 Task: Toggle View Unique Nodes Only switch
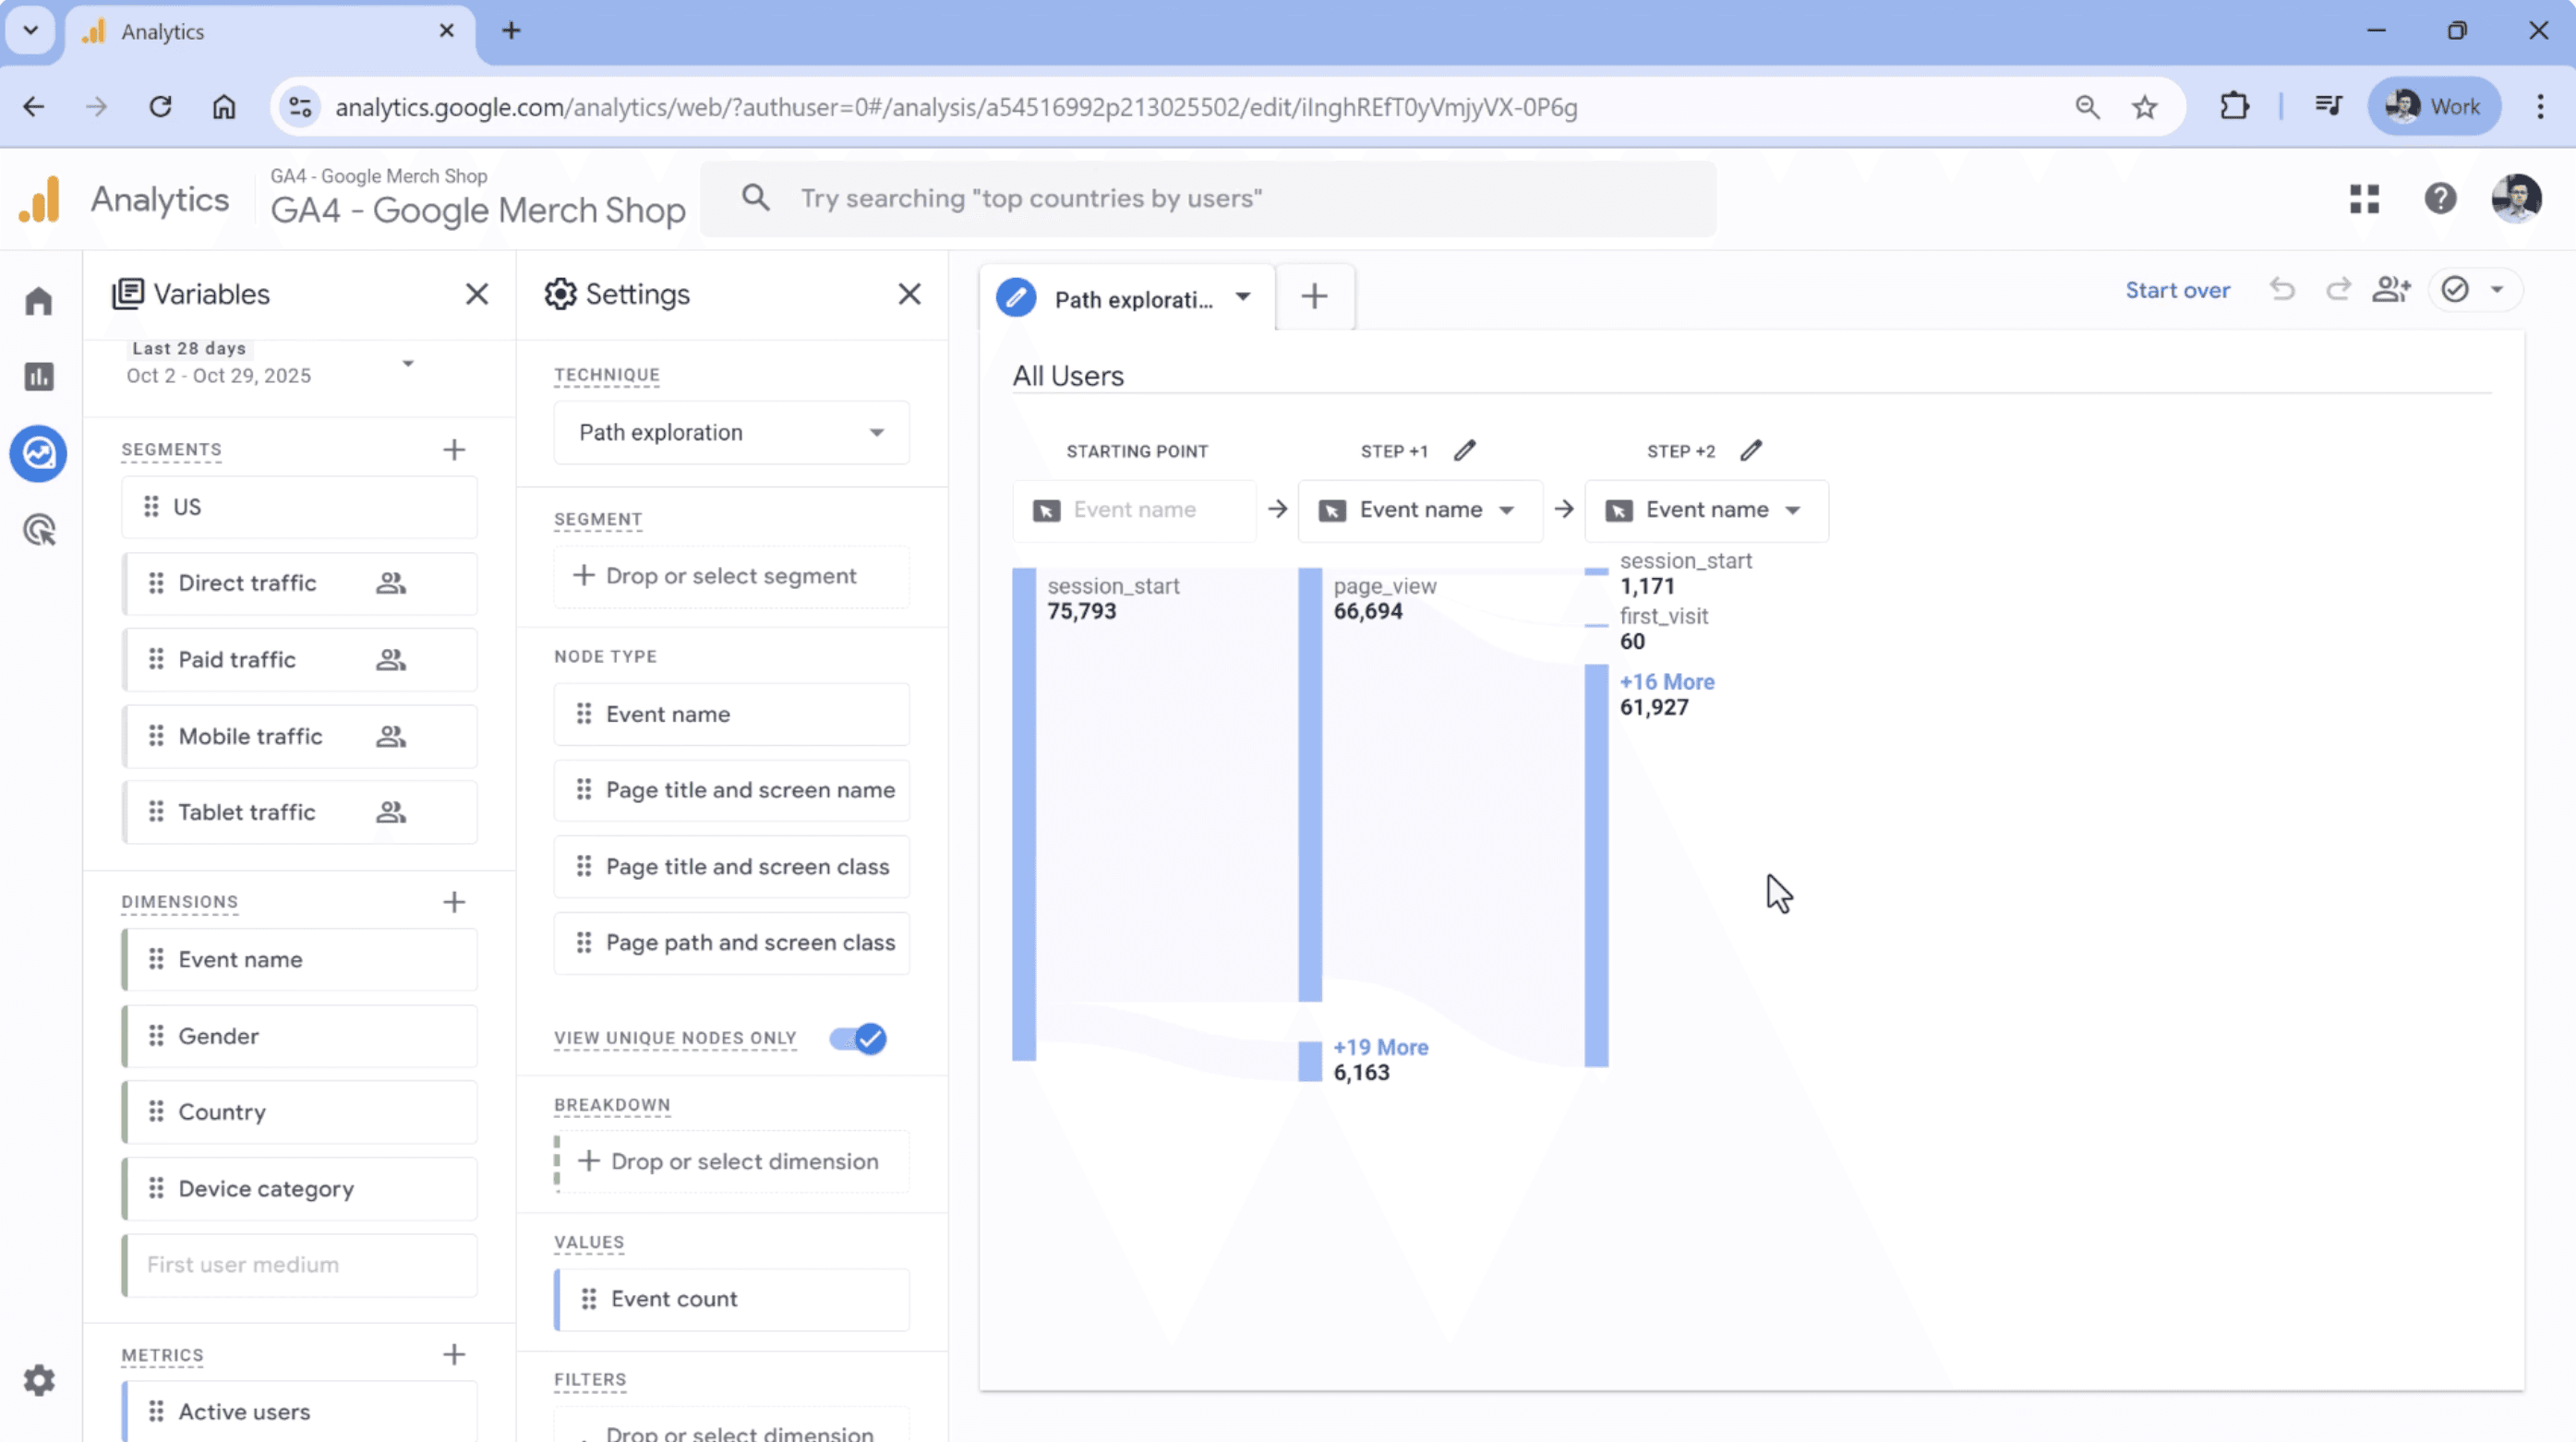click(x=858, y=1038)
